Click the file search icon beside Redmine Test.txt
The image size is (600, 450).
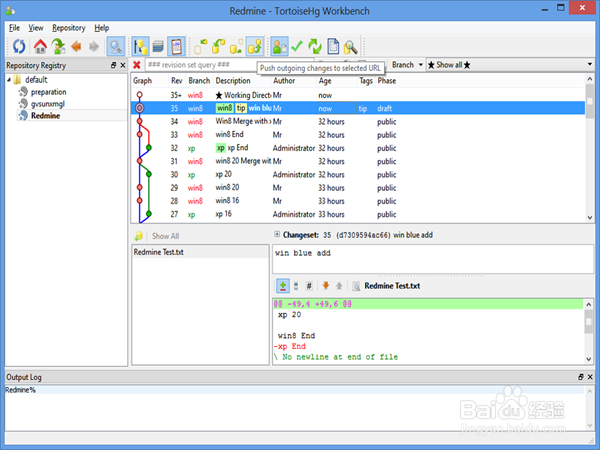pos(356,286)
